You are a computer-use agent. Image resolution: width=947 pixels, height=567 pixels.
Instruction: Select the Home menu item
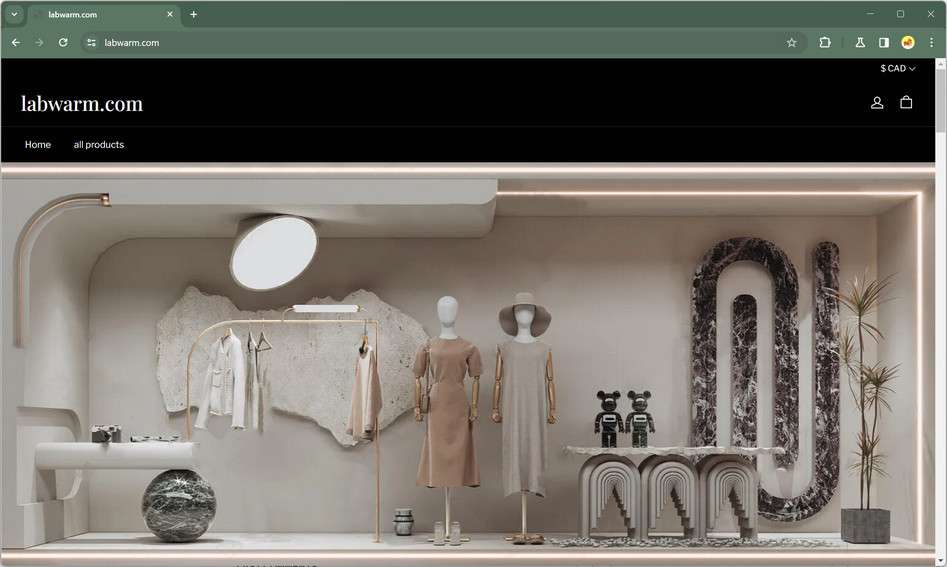coord(37,144)
